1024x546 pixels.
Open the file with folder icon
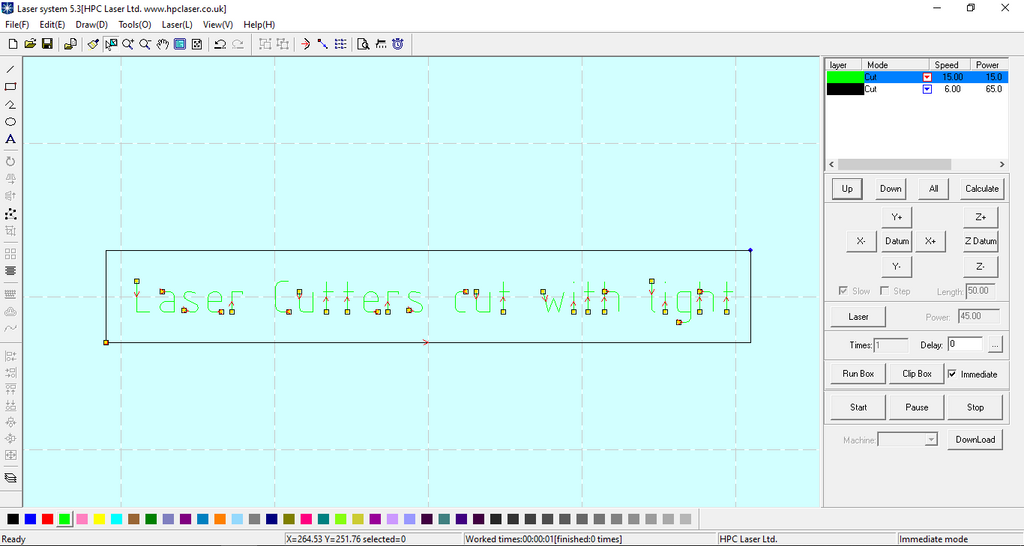coord(30,44)
